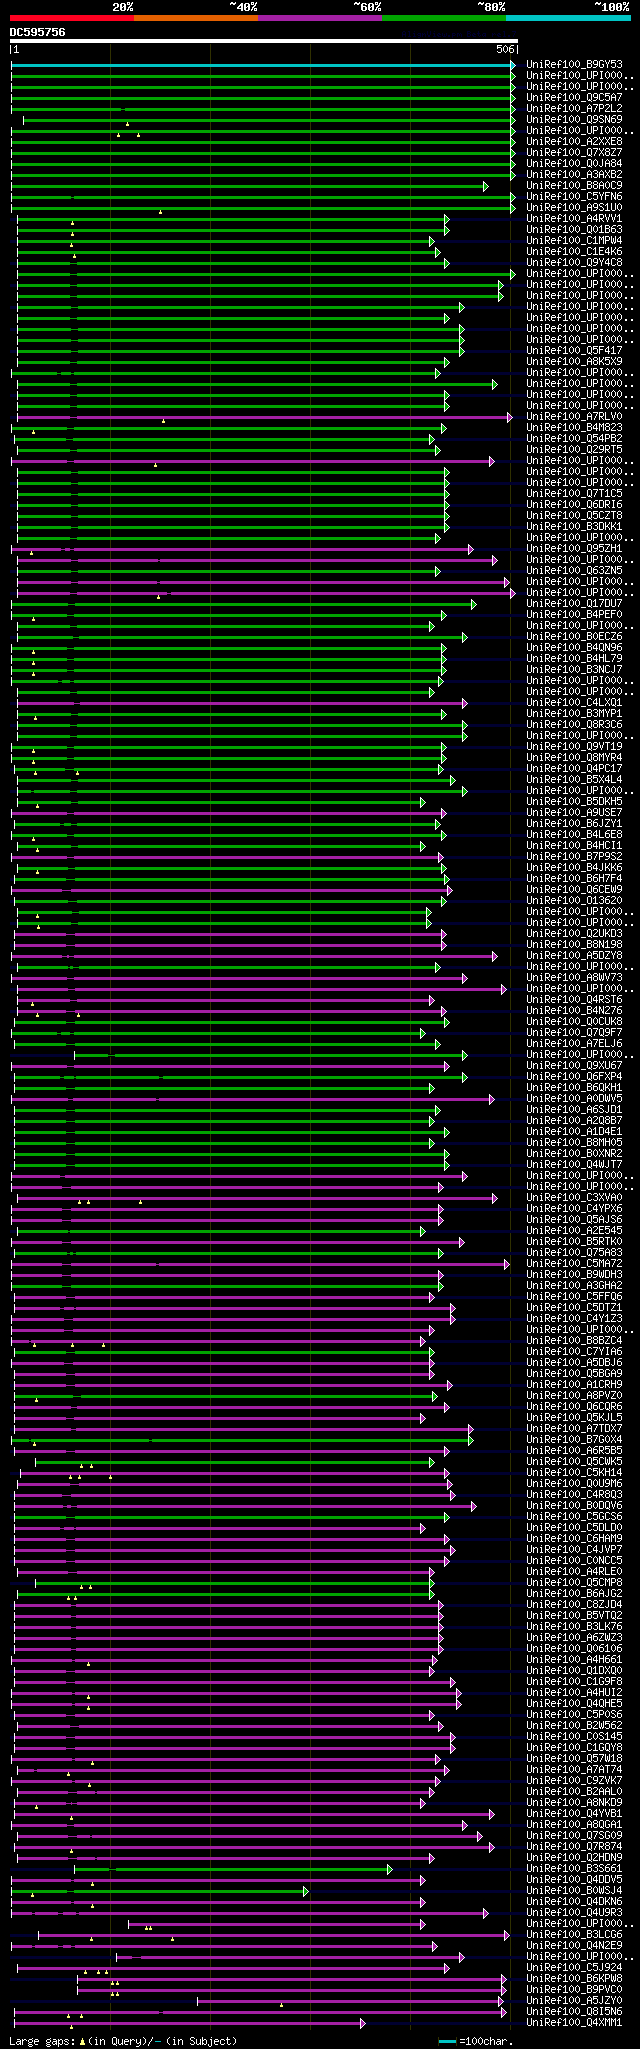Open hit UniRef100_B3LCG6
The image size is (640, 2049).
[574, 1935]
